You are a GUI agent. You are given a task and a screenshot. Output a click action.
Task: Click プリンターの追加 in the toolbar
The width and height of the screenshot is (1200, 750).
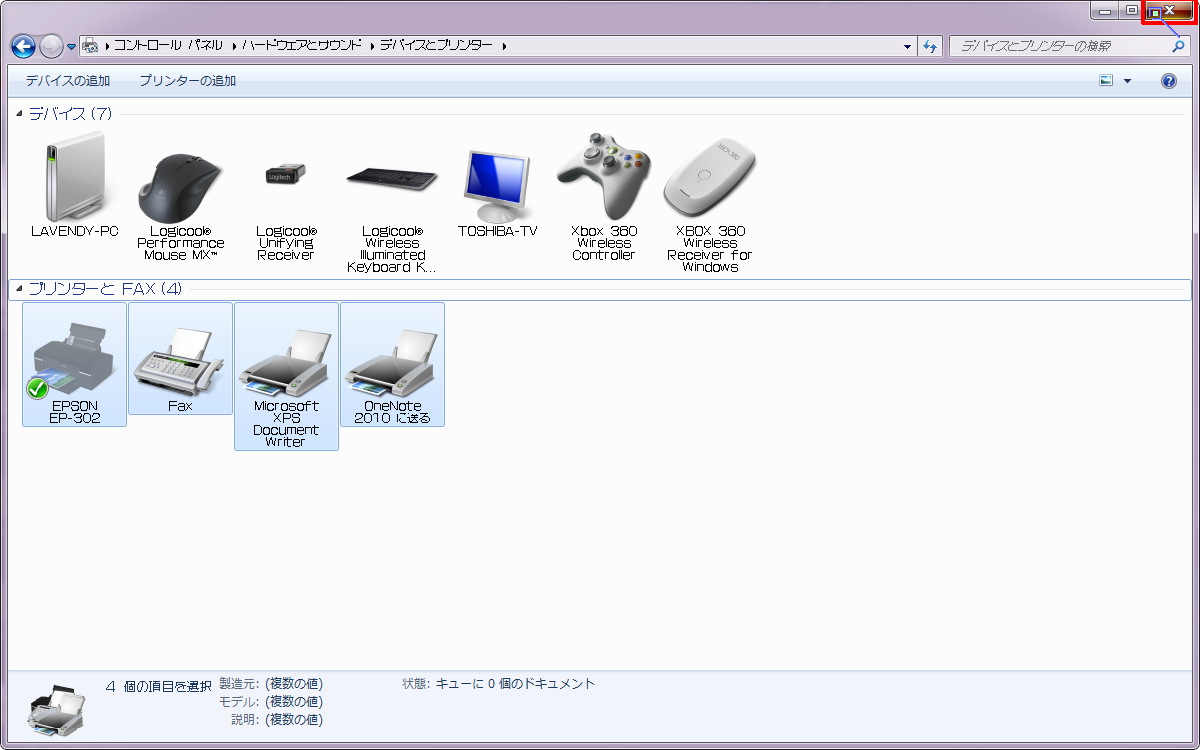coord(188,81)
